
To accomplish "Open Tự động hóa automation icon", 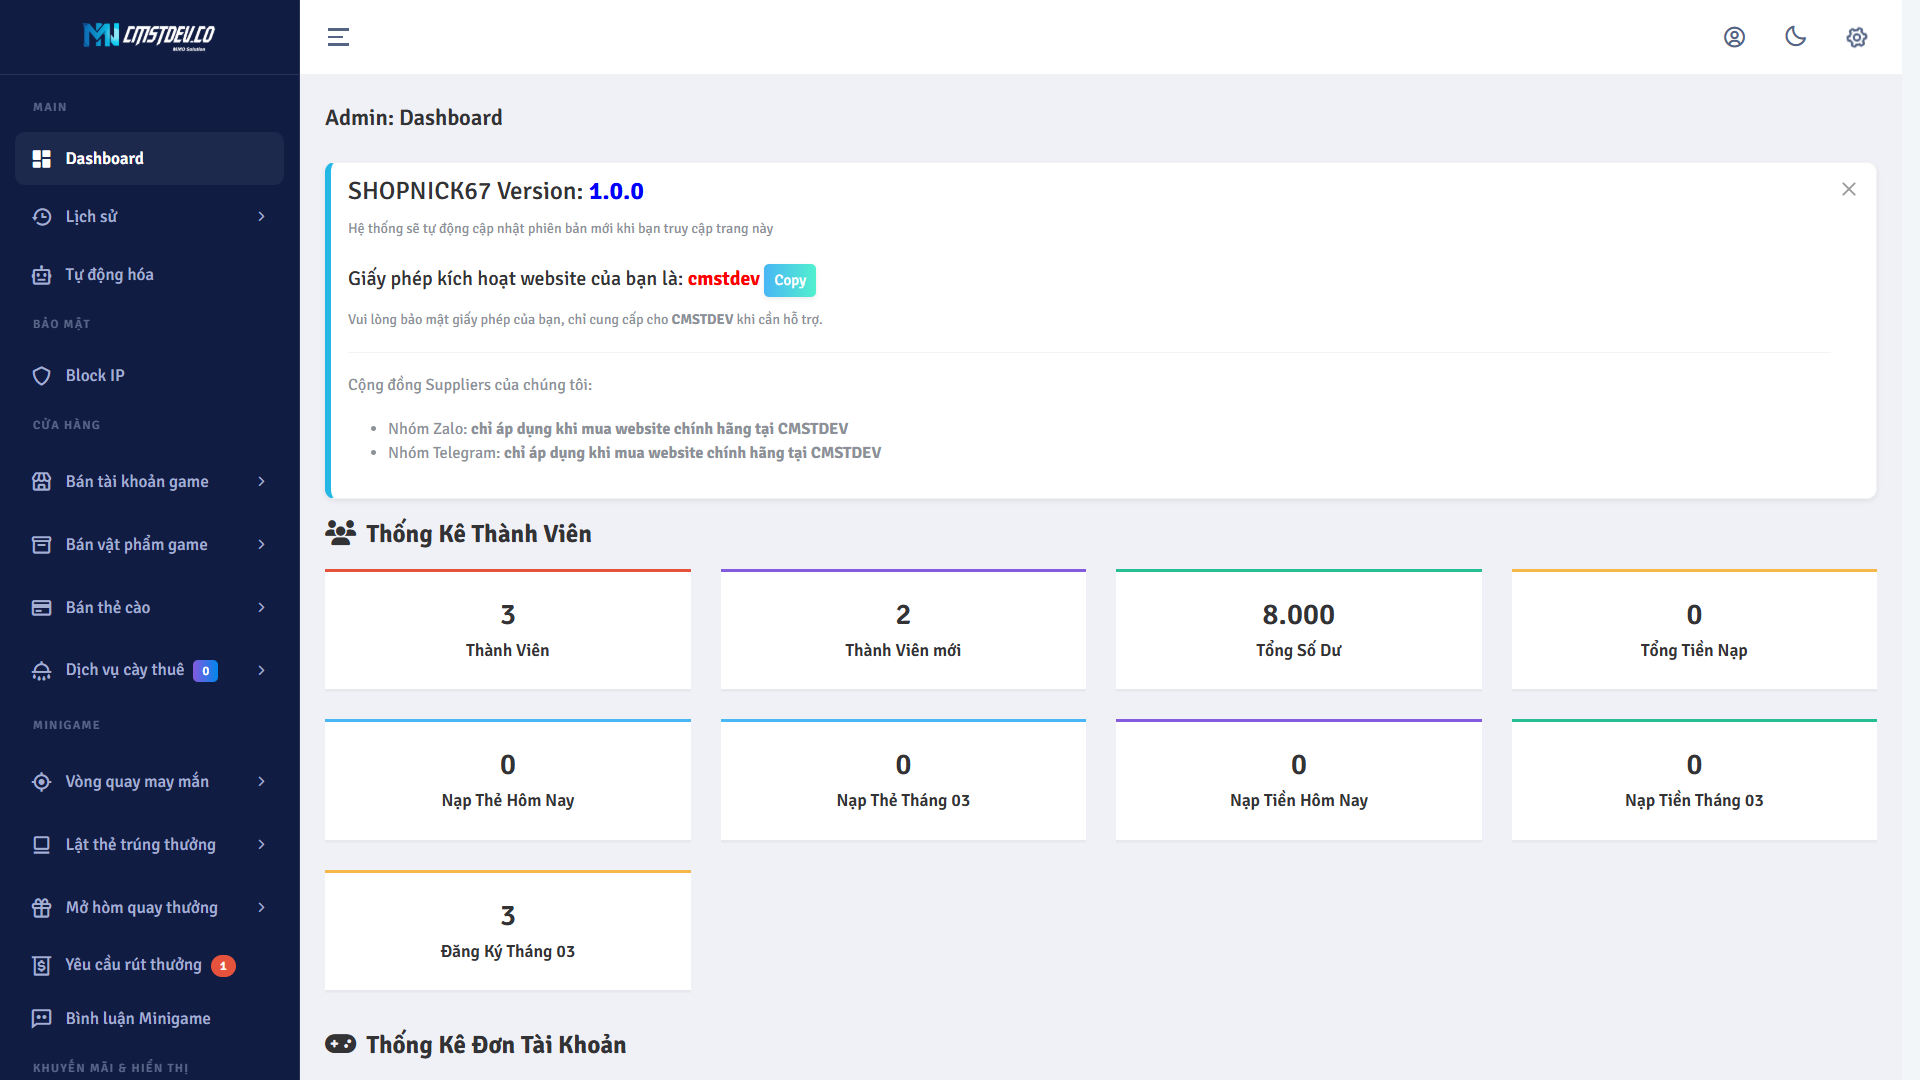I will pos(41,274).
